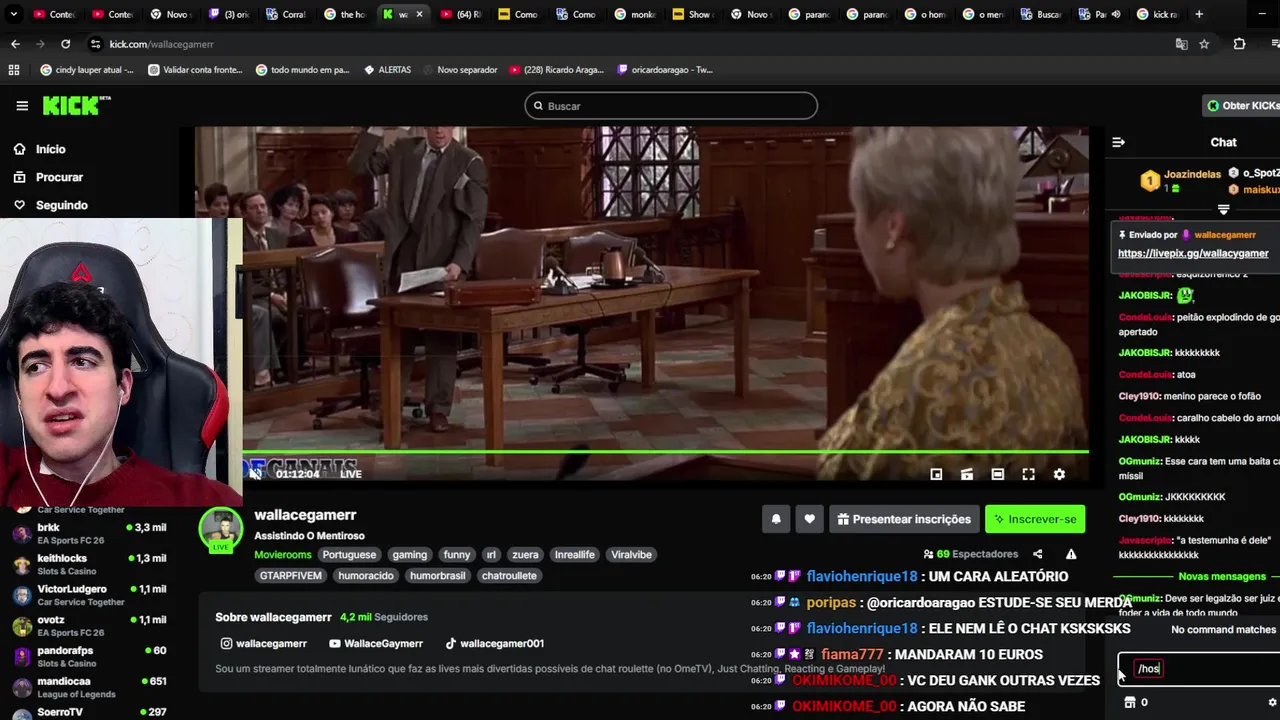1280x720 pixels.
Task: Open the browser extensions puzzle icon
Action: click(x=1239, y=44)
